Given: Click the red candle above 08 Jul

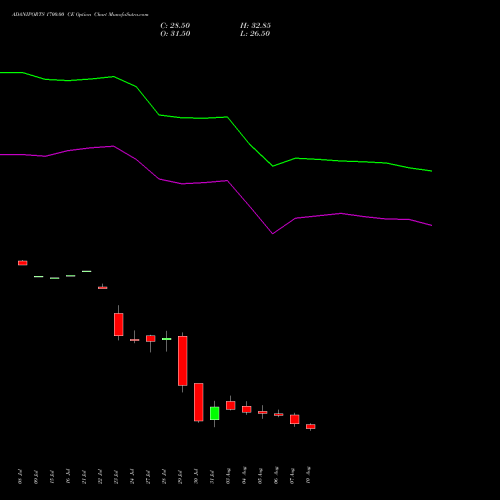Looking at the screenshot, I should pos(23,263).
